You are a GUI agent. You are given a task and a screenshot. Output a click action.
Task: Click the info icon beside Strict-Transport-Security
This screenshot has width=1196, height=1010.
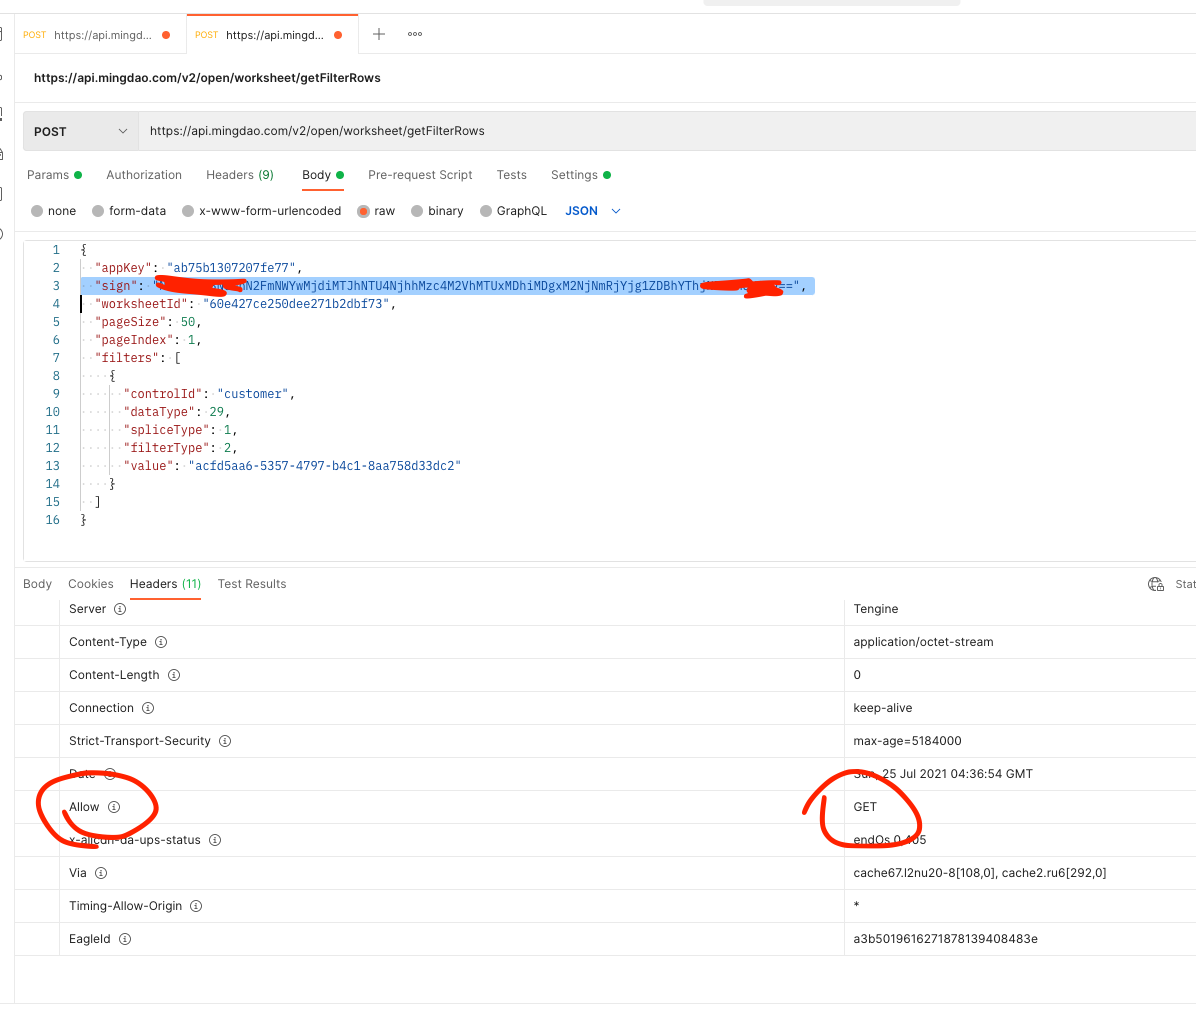tap(224, 740)
